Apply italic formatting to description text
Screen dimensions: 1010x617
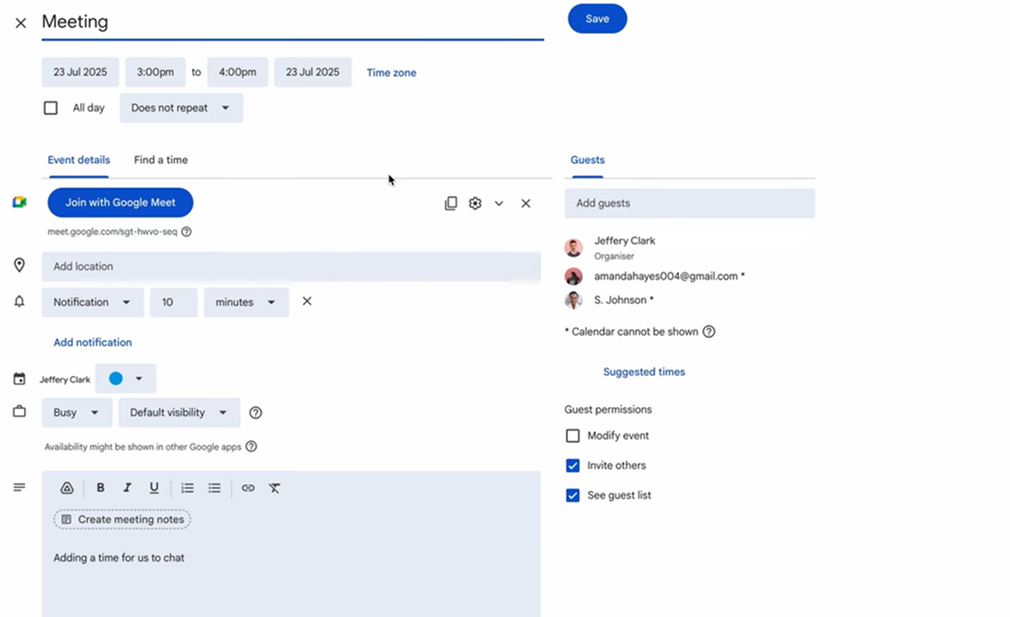(x=127, y=488)
